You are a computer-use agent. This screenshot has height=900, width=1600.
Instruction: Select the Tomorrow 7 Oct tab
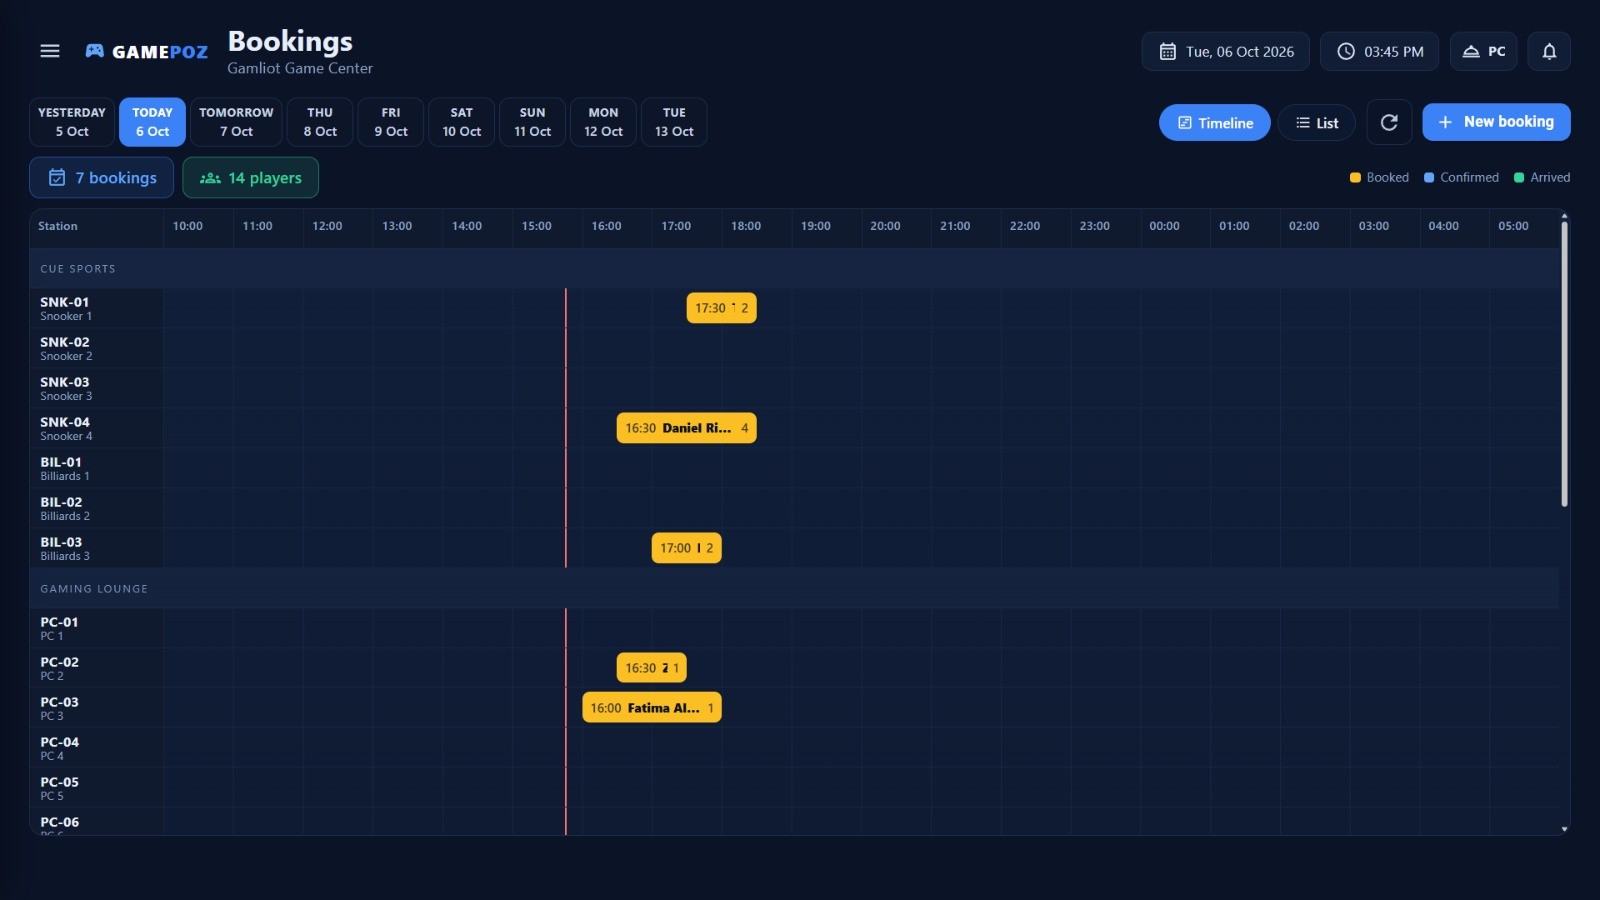click(236, 122)
